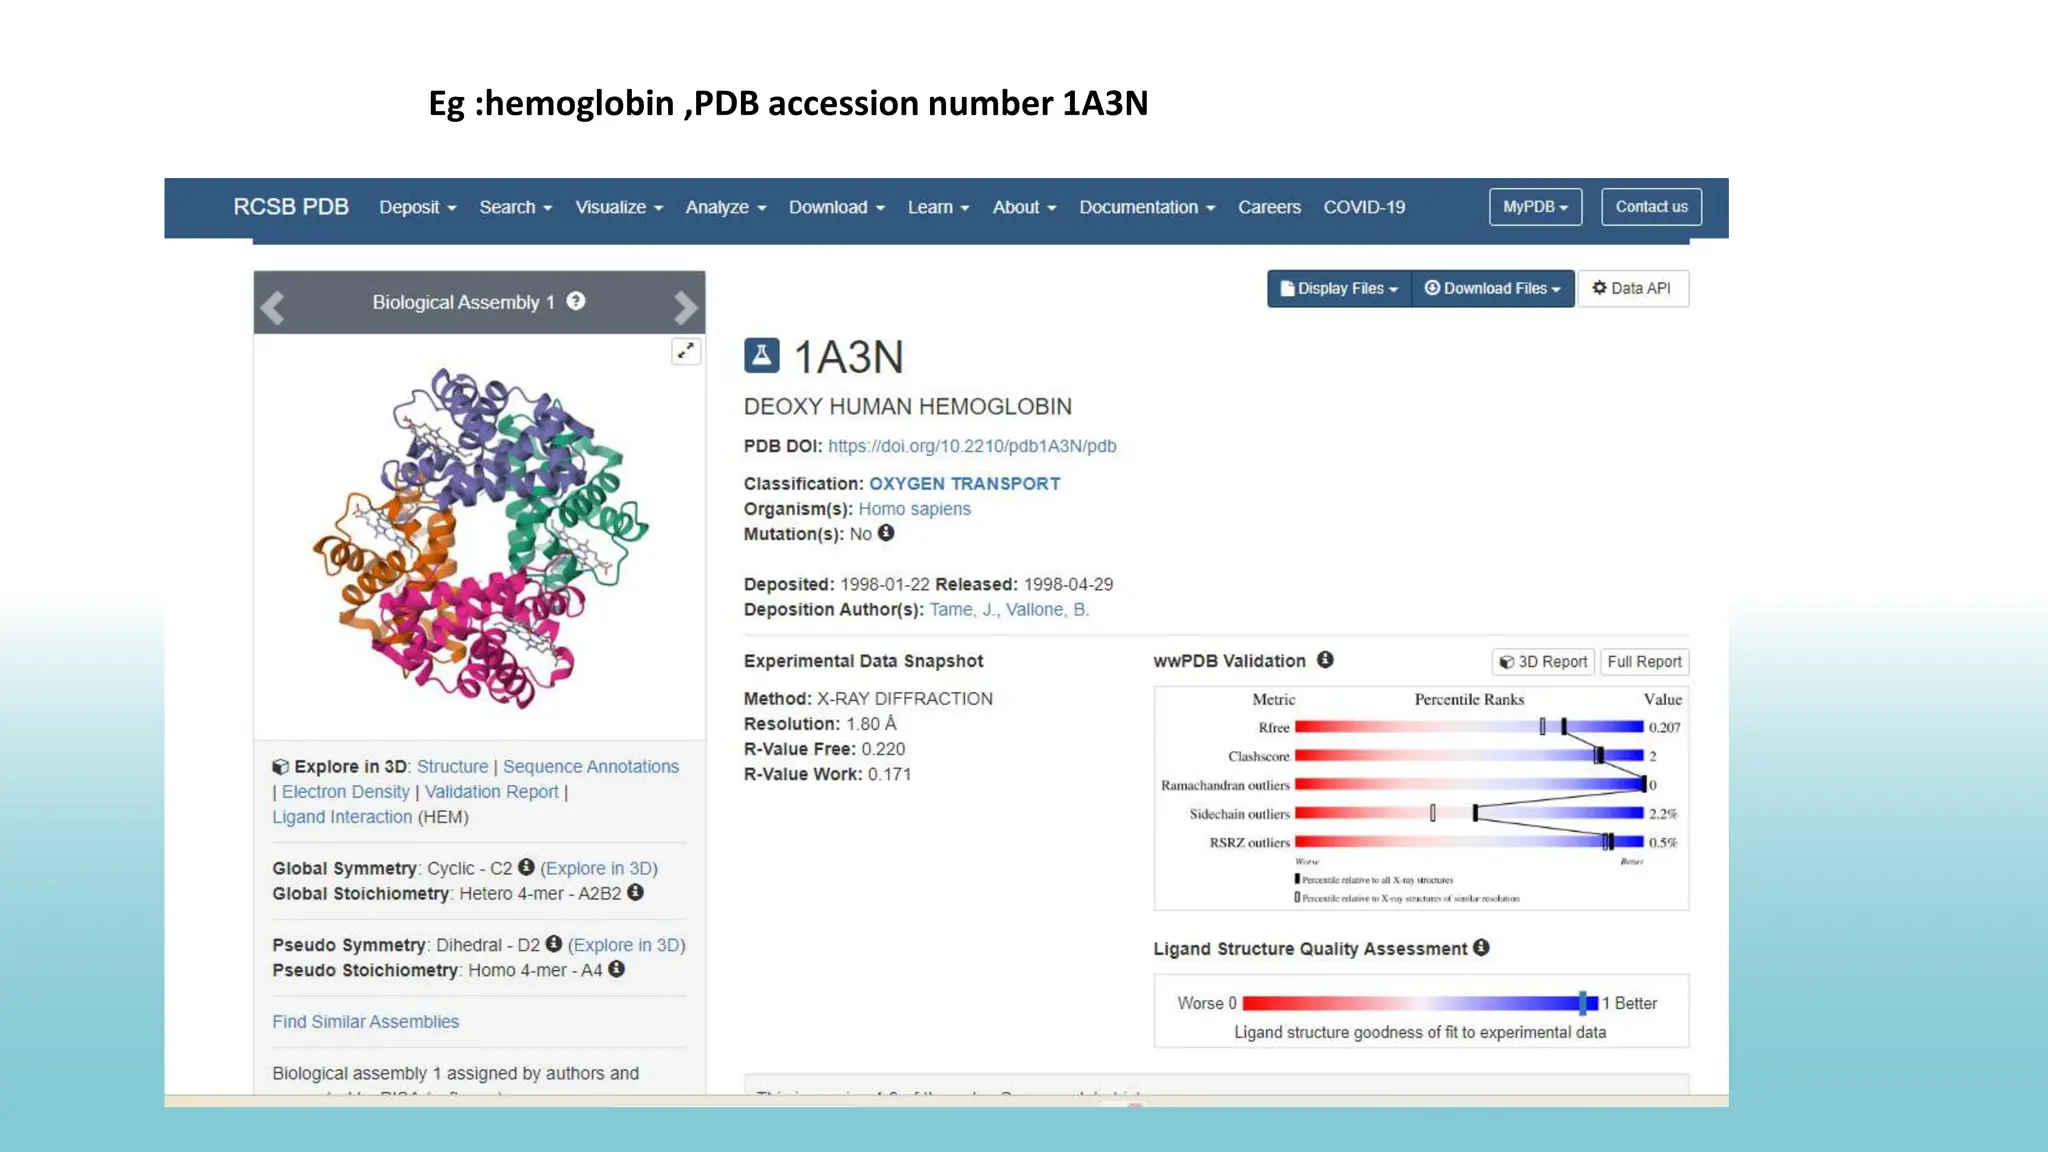
Task: Click the 3D Report button
Action: (x=1543, y=662)
